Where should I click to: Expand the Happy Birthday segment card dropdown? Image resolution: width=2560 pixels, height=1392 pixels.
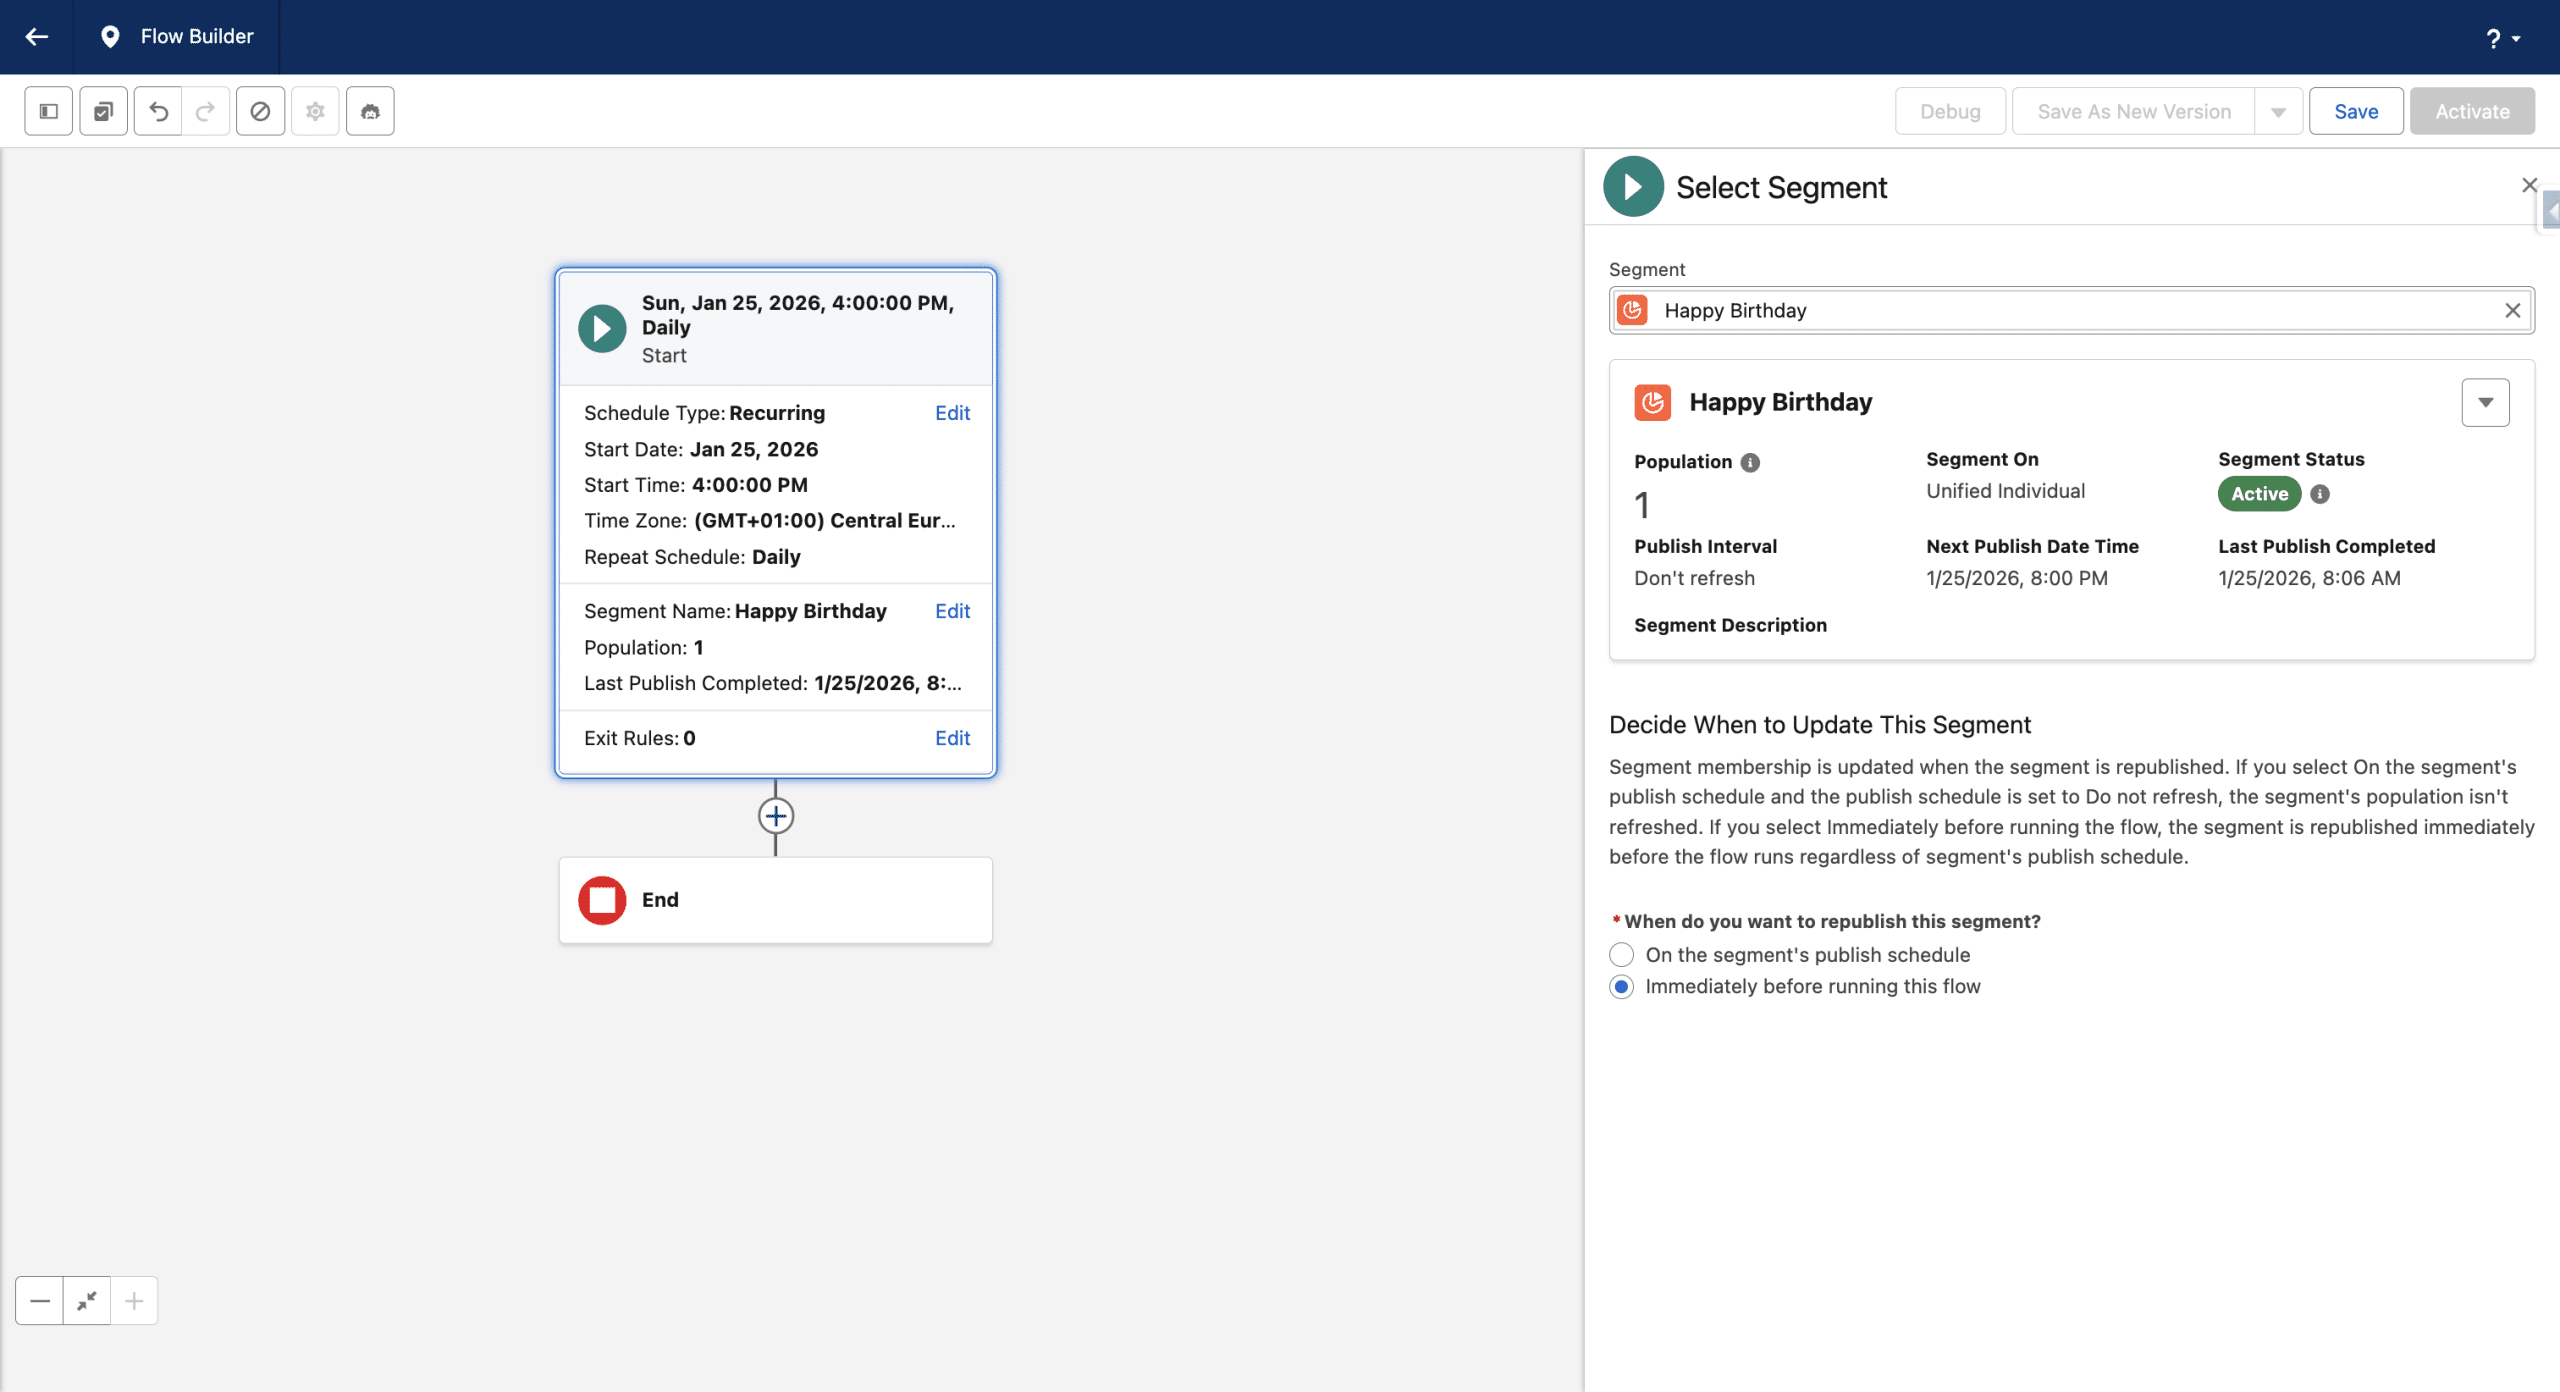(2486, 402)
